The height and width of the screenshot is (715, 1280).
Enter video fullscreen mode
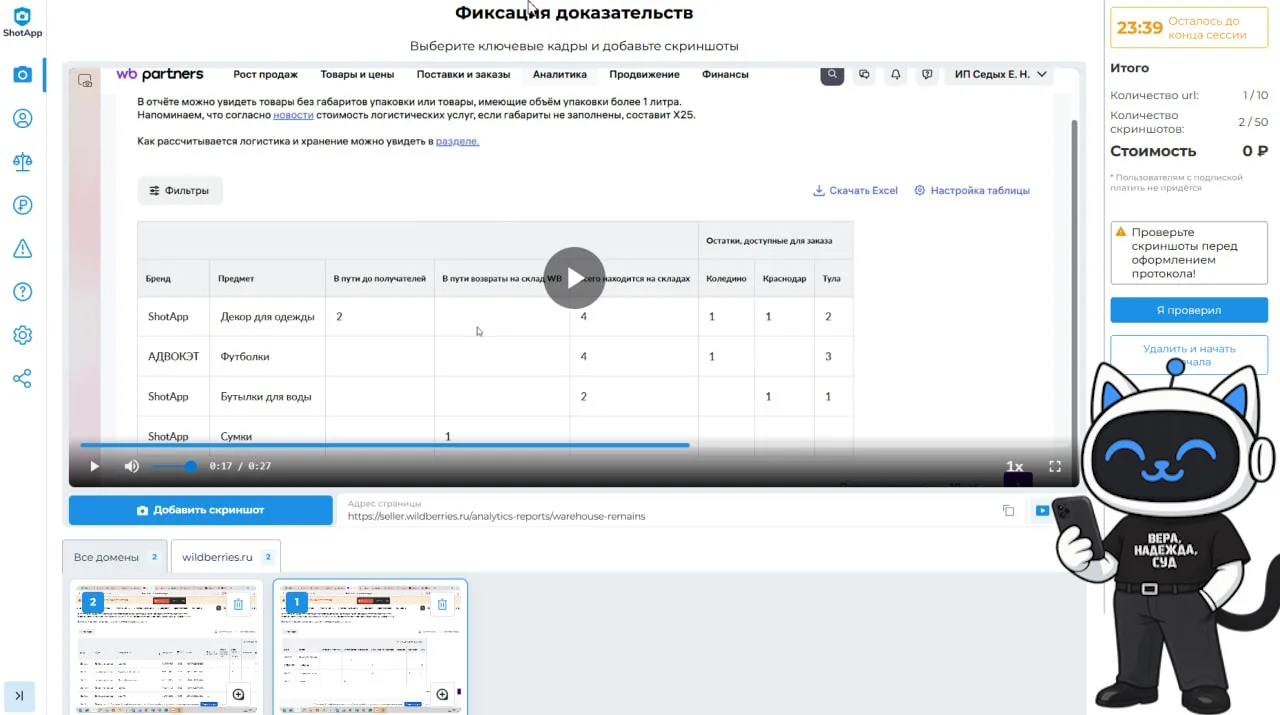[x=1054, y=466]
